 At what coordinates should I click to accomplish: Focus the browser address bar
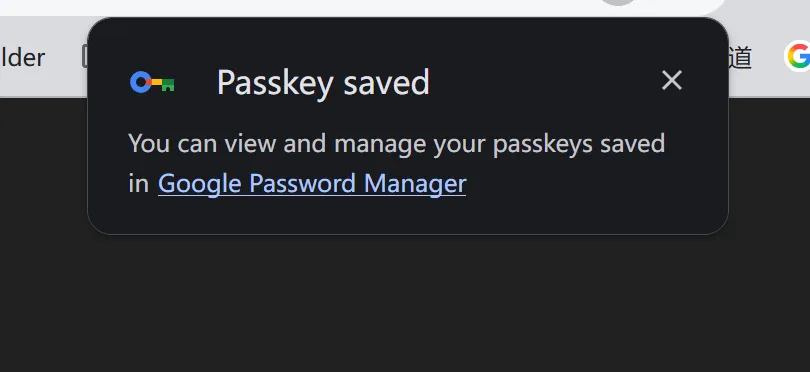tap(362, 6)
